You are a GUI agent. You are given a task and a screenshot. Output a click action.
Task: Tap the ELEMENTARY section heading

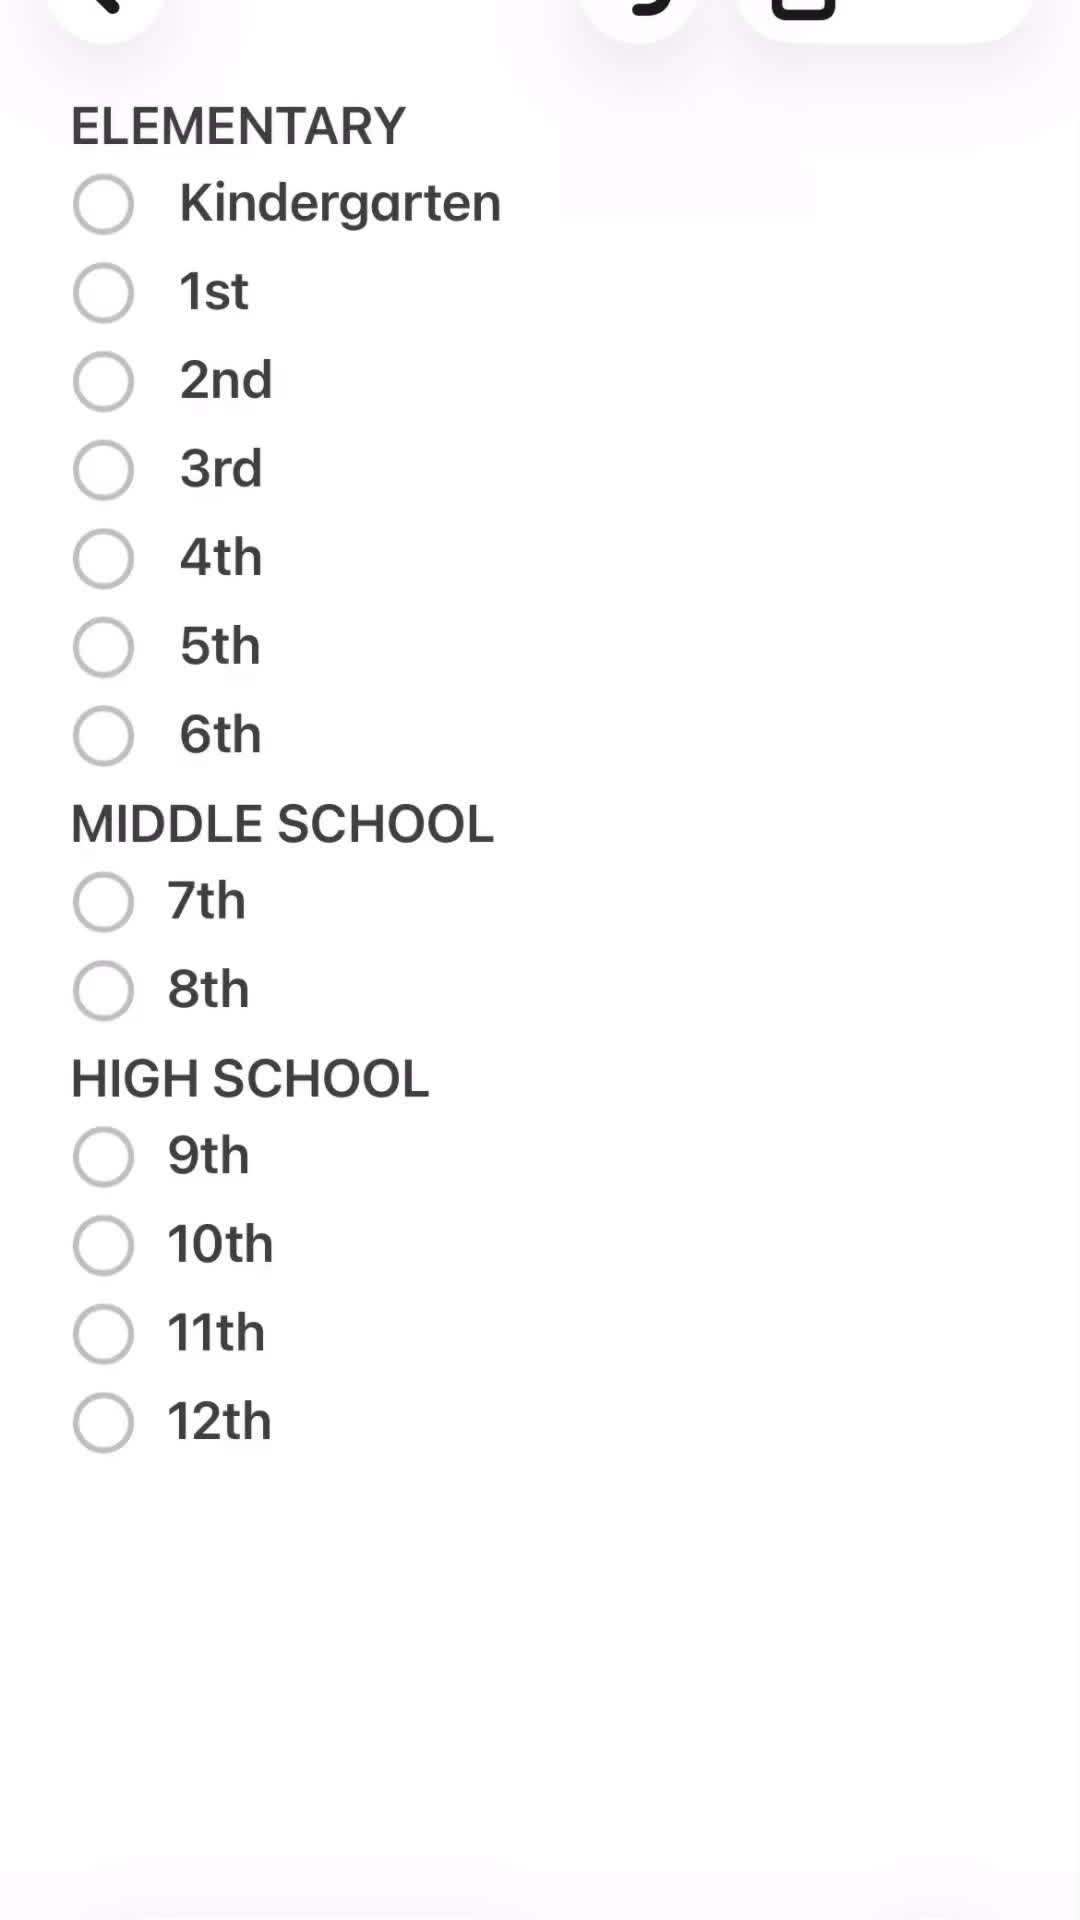(x=238, y=126)
